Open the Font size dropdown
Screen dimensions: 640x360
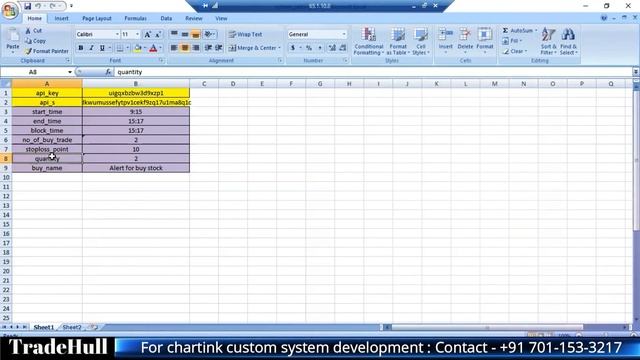pyautogui.click(x=138, y=34)
